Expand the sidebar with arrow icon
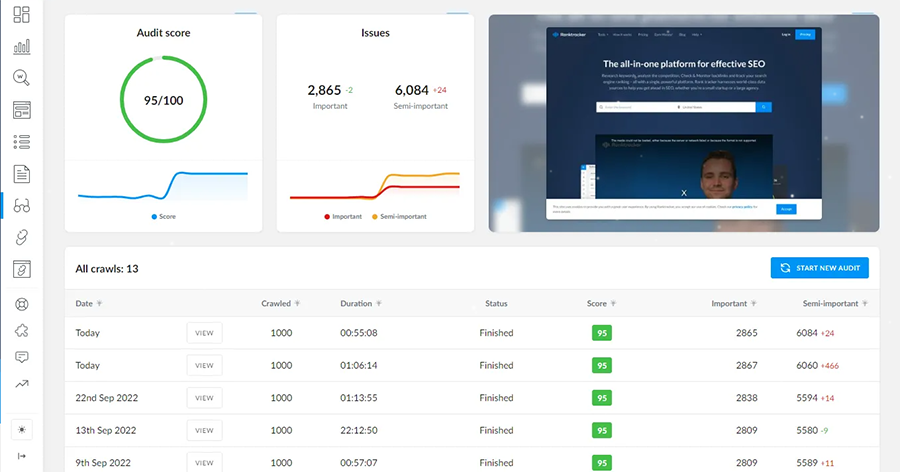The image size is (900, 472). pos(22,456)
